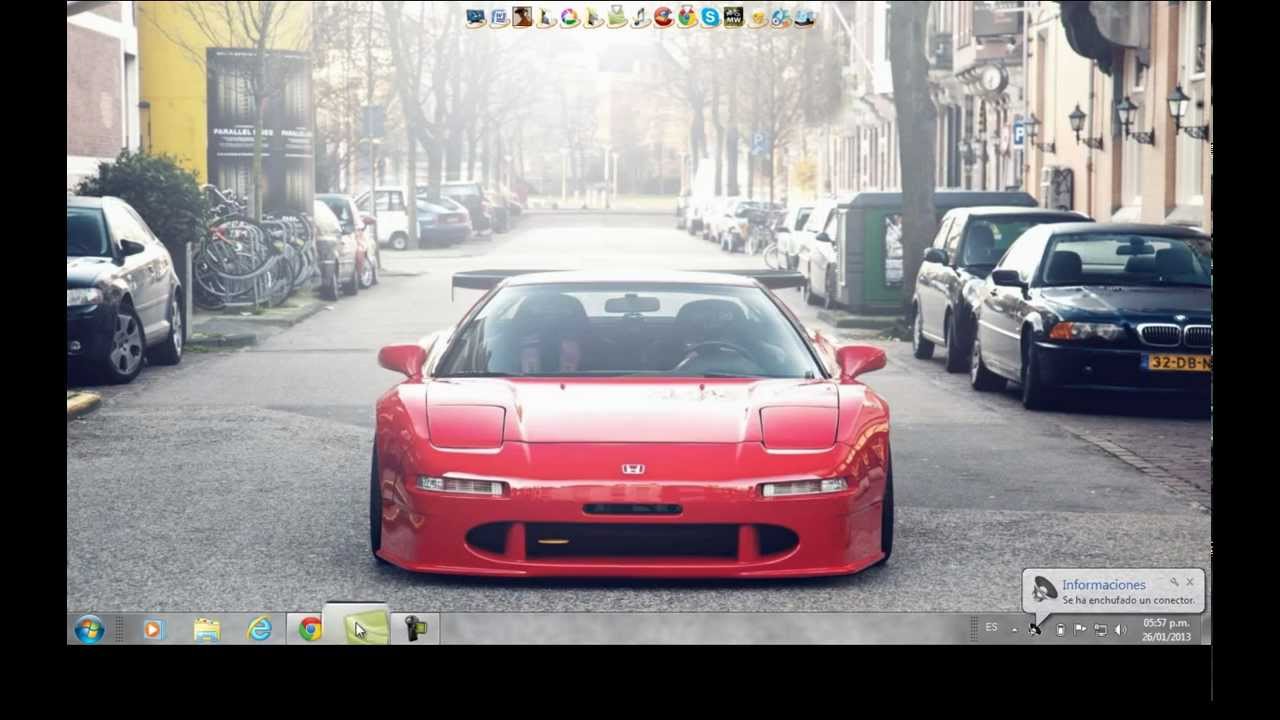Click the network connection tray icon
The image size is (1280, 720).
(1101, 629)
